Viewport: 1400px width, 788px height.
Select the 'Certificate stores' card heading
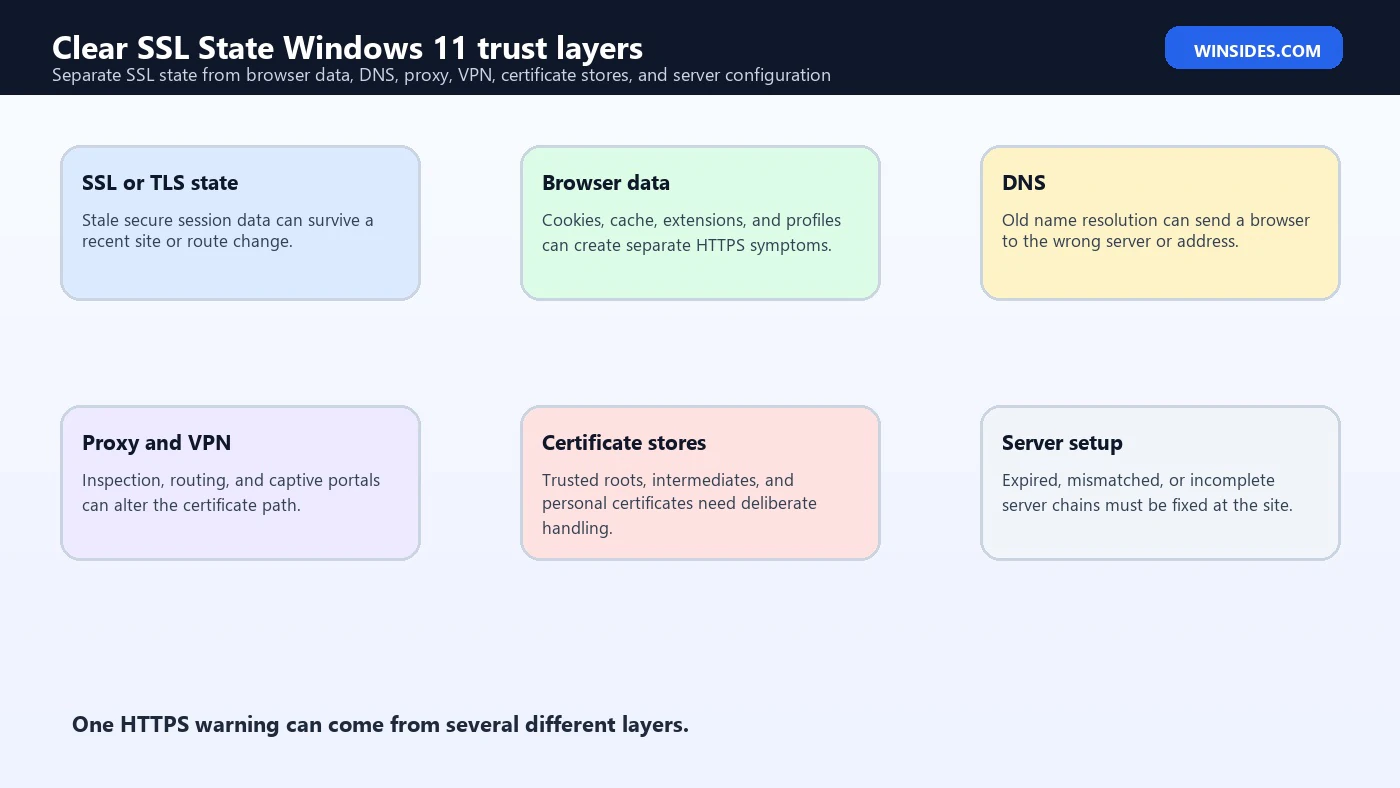point(624,443)
